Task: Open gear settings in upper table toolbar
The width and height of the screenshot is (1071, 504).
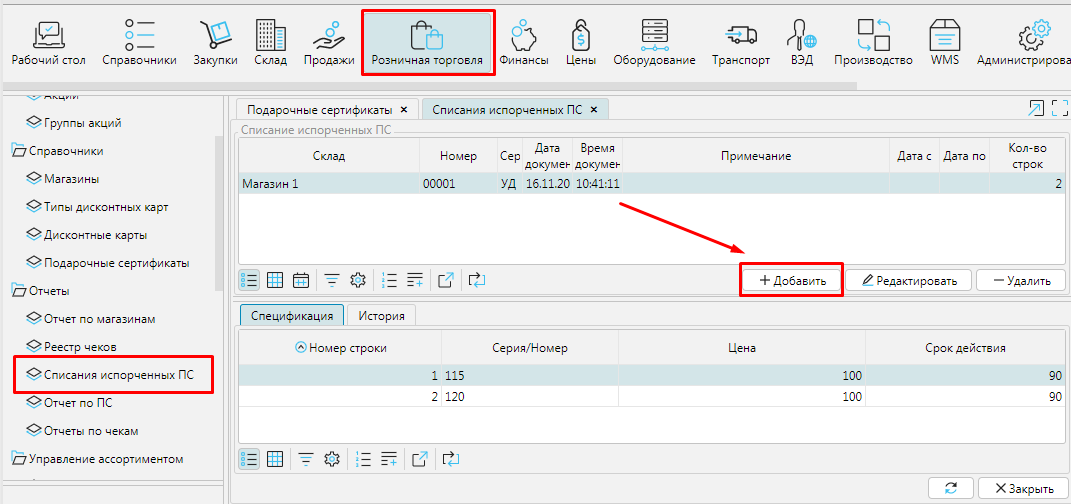Action: pos(357,280)
